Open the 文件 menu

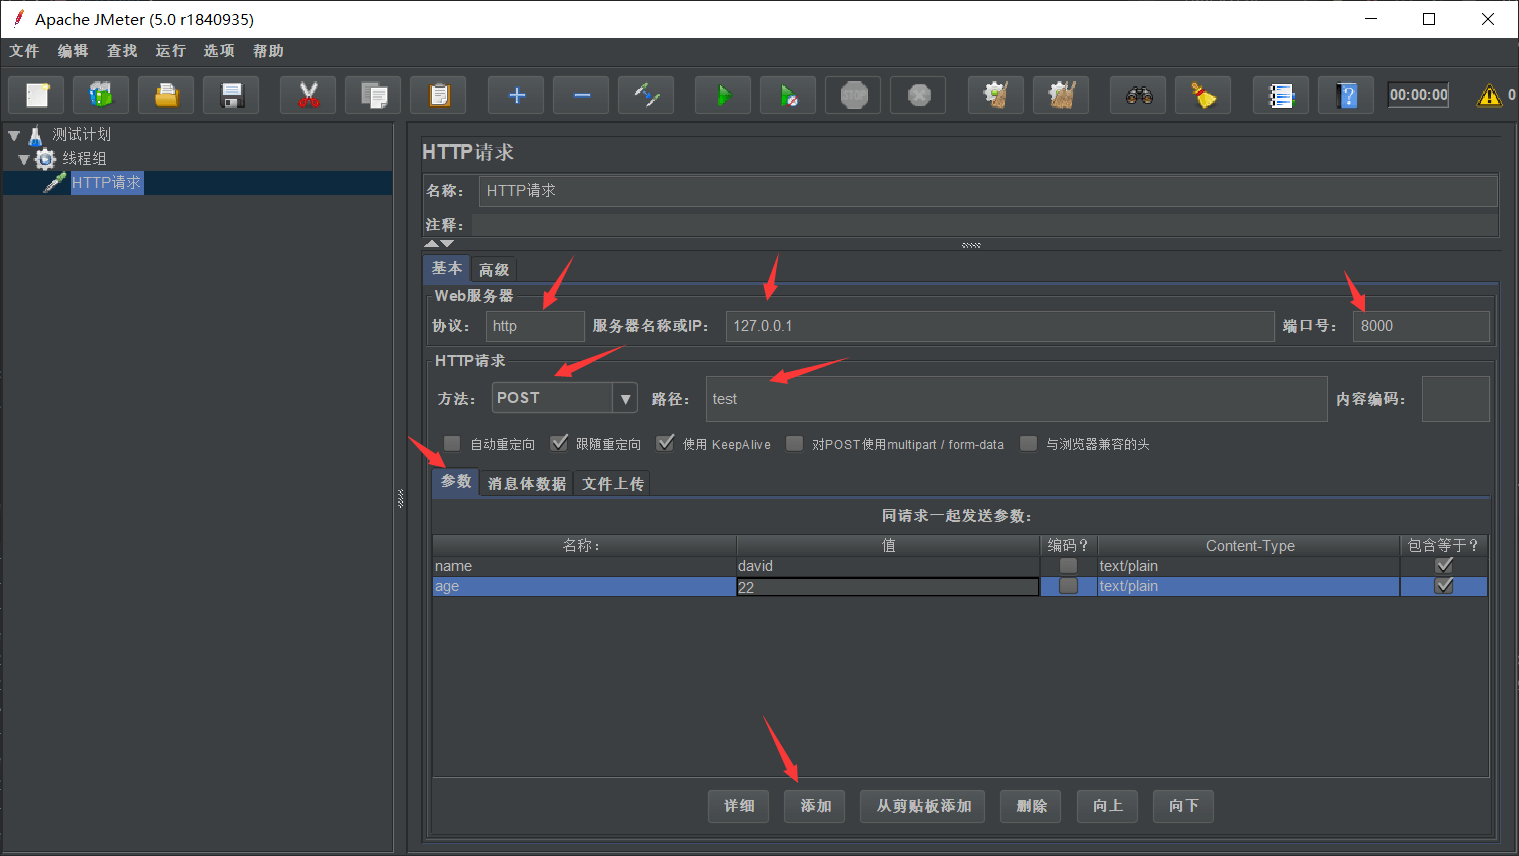coord(24,51)
